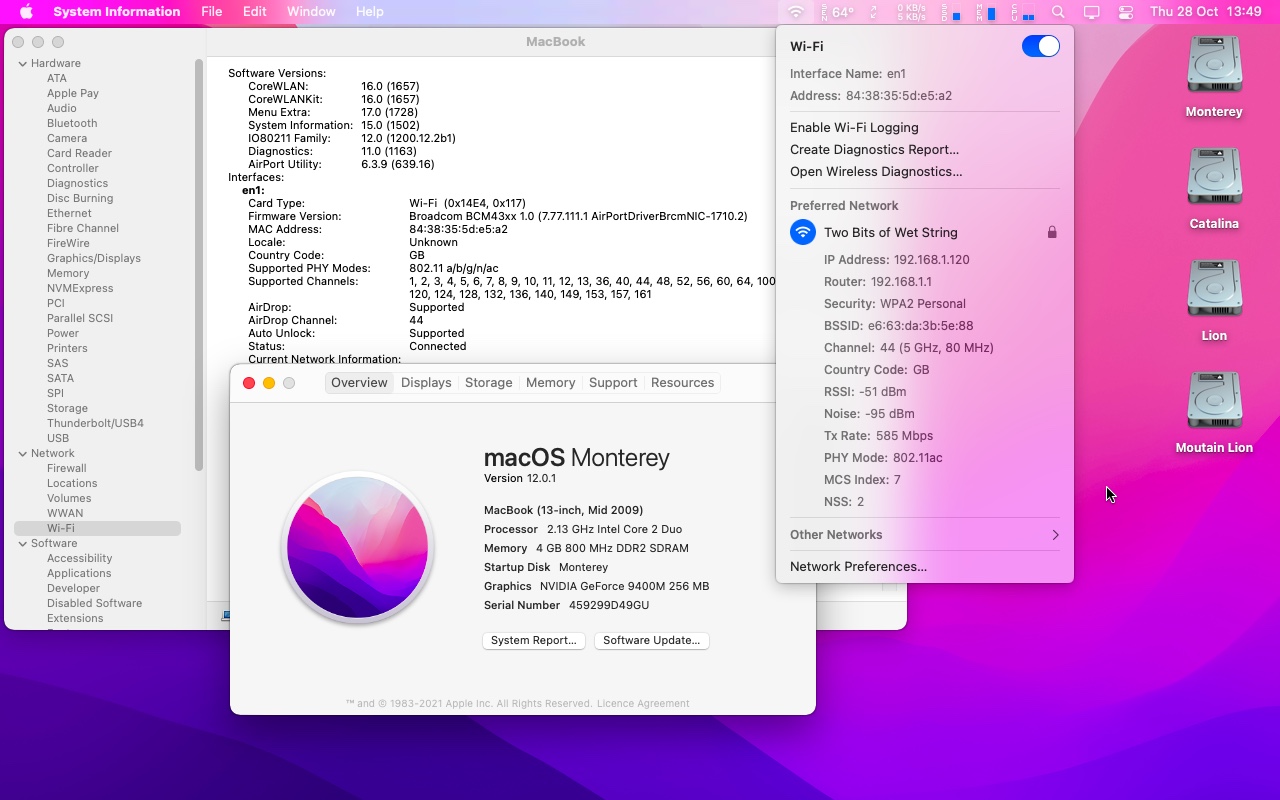Image resolution: width=1280 pixels, height=800 pixels.
Task: Switch to the Storage tab
Action: (x=489, y=383)
